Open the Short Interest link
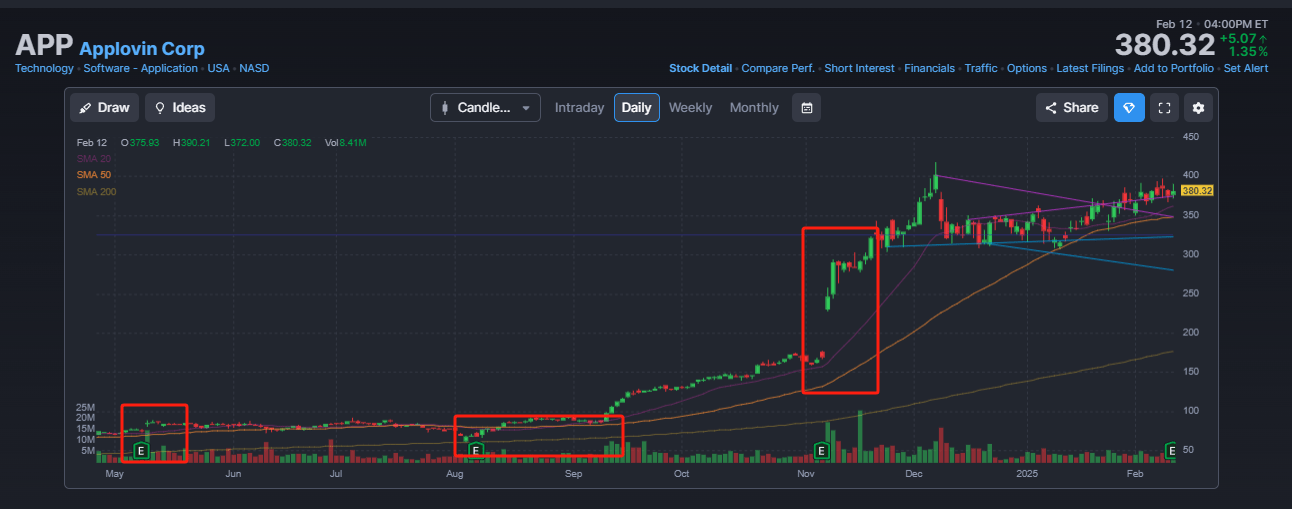This screenshot has height=509, width=1292. (859, 68)
